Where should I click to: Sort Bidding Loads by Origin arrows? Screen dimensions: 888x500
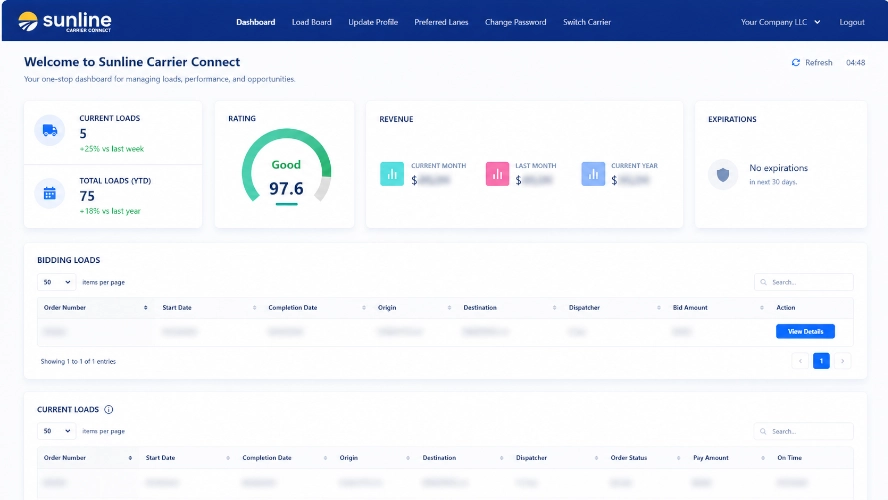point(449,307)
